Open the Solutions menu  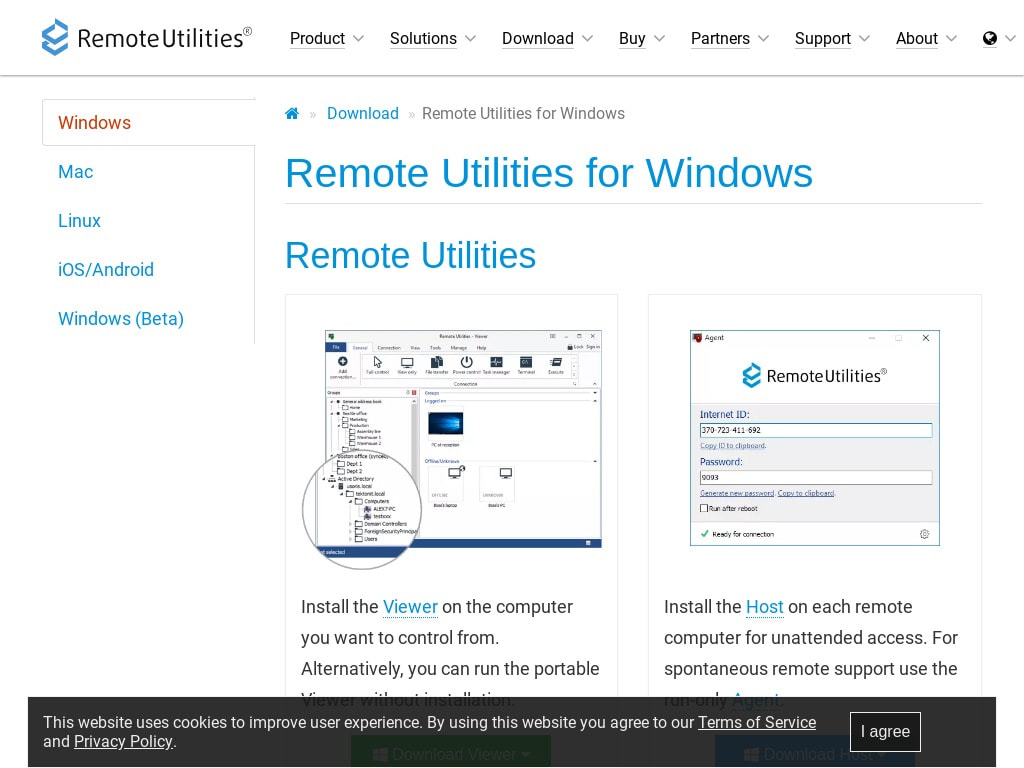tap(423, 38)
